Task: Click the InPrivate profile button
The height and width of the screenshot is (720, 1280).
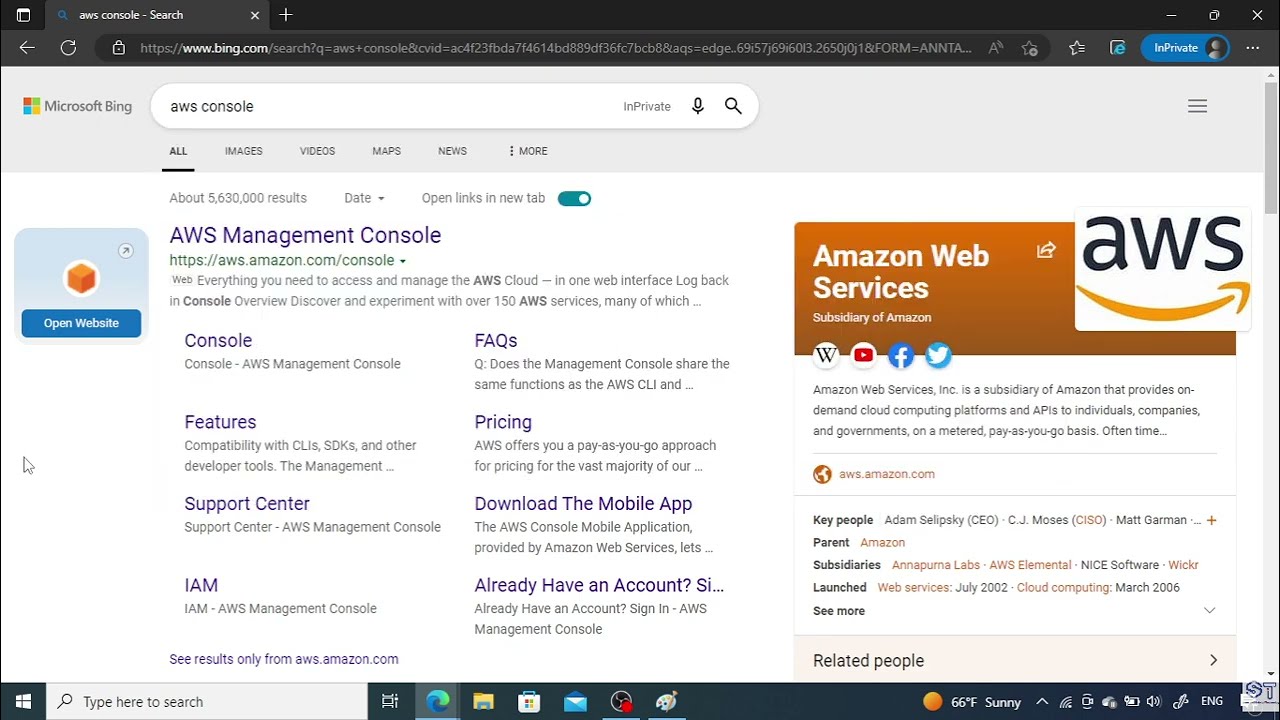Action: coord(1185,48)
